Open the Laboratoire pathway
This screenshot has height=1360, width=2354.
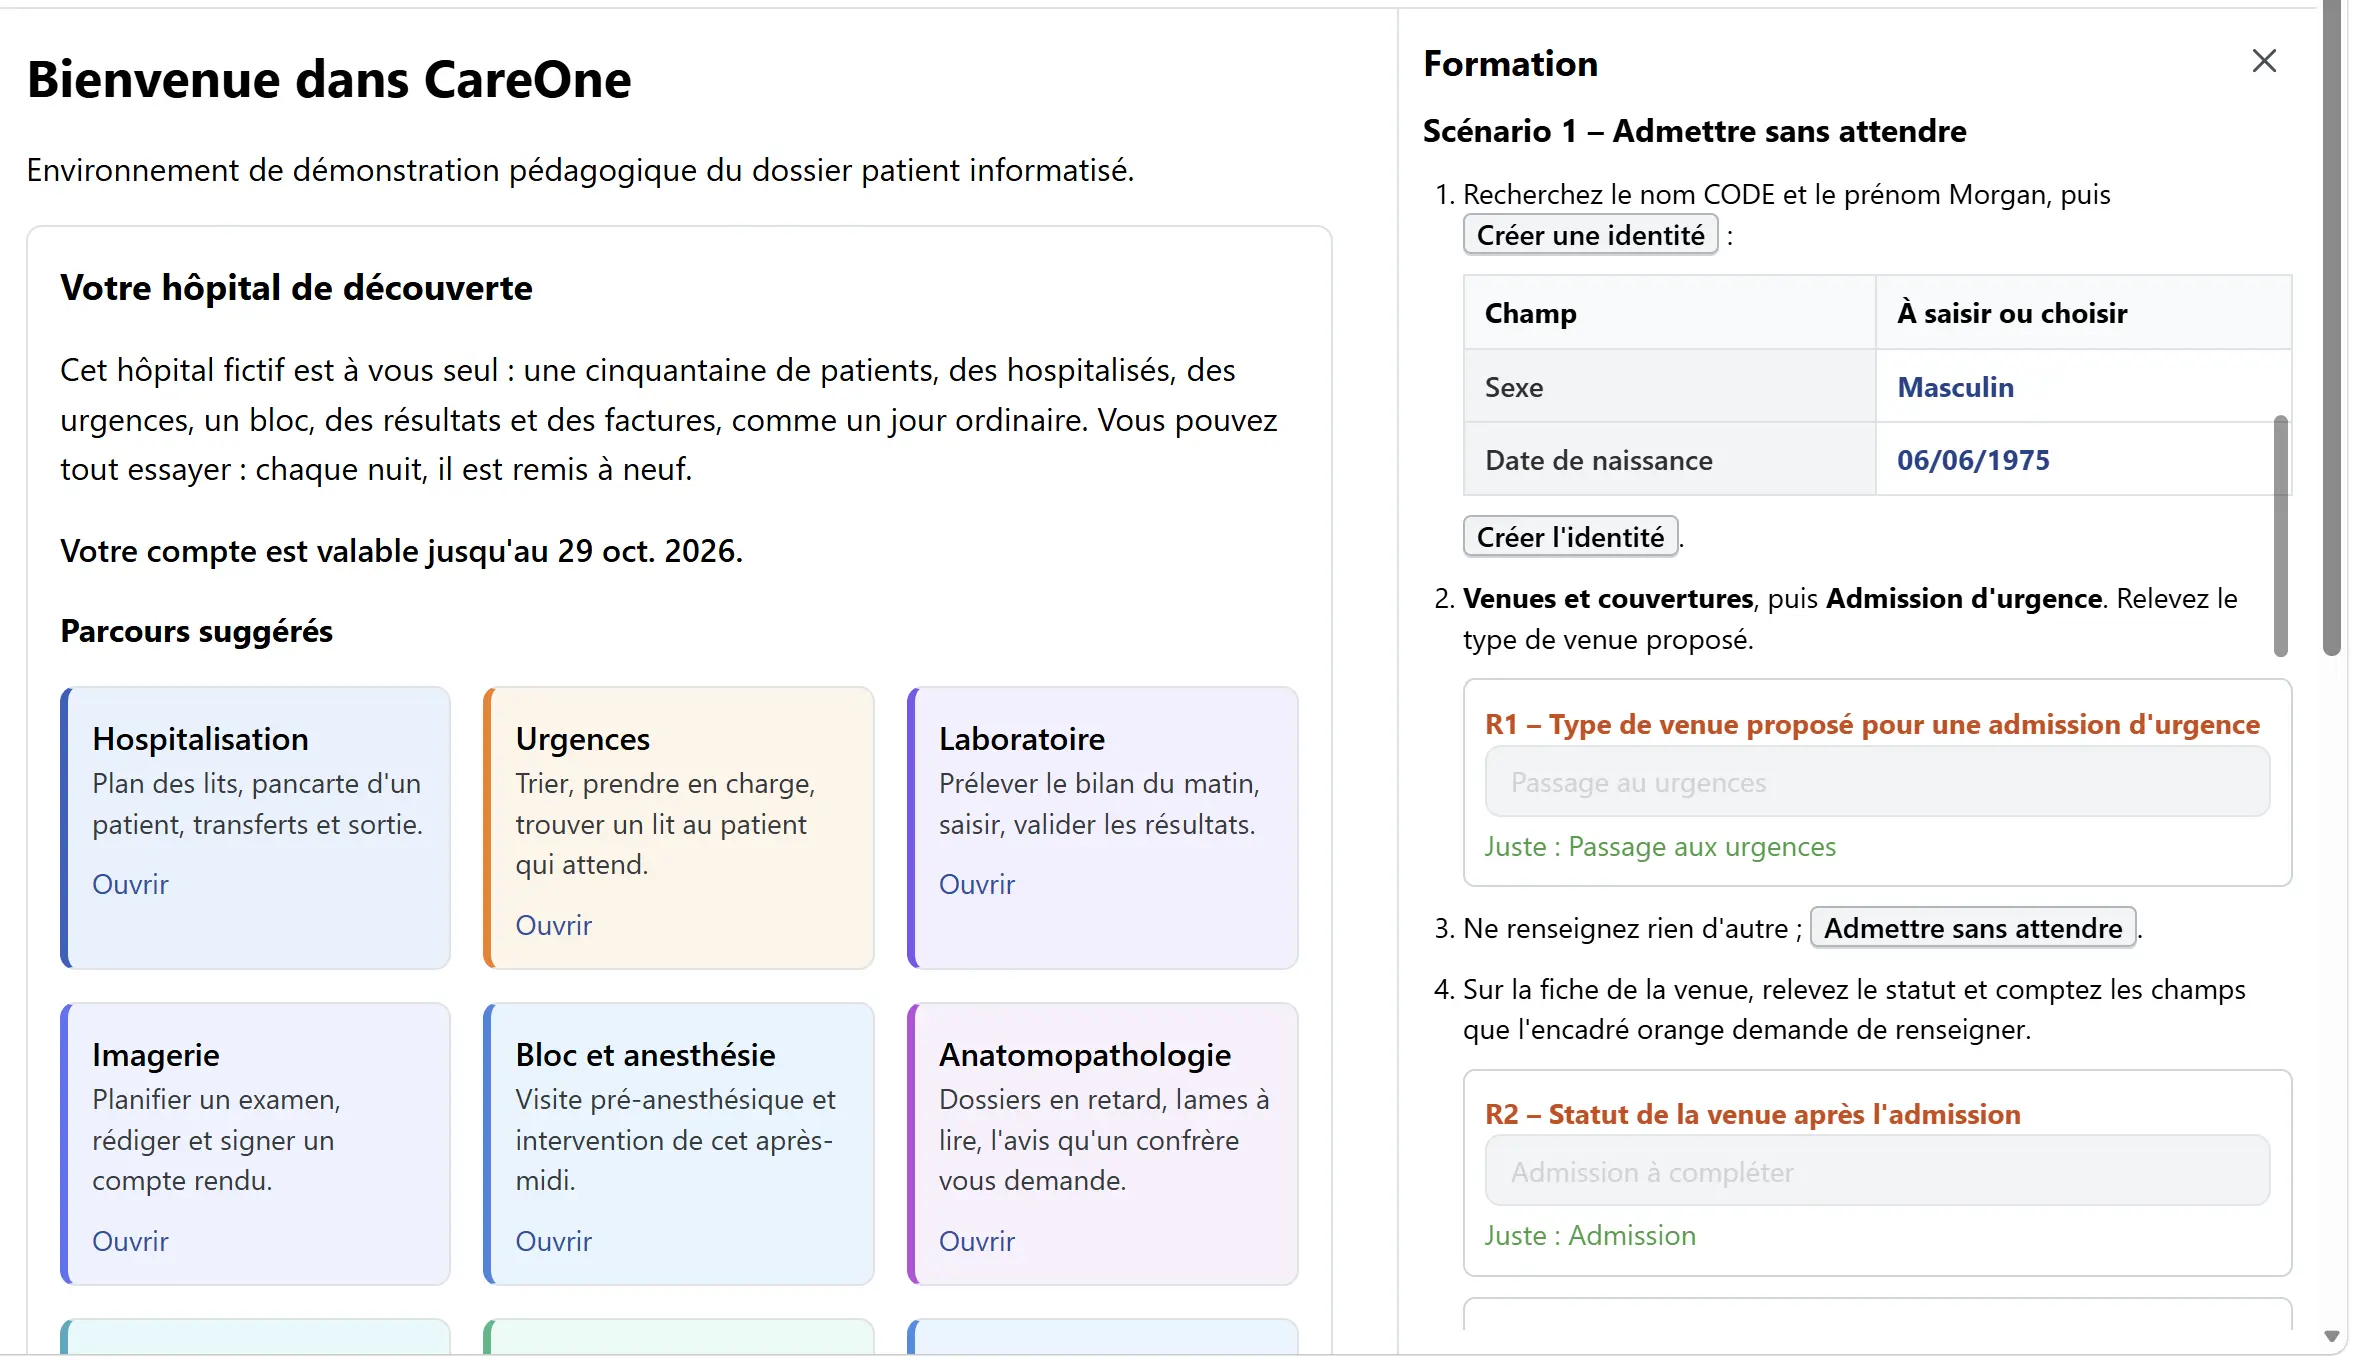click(x=976, y=884)
